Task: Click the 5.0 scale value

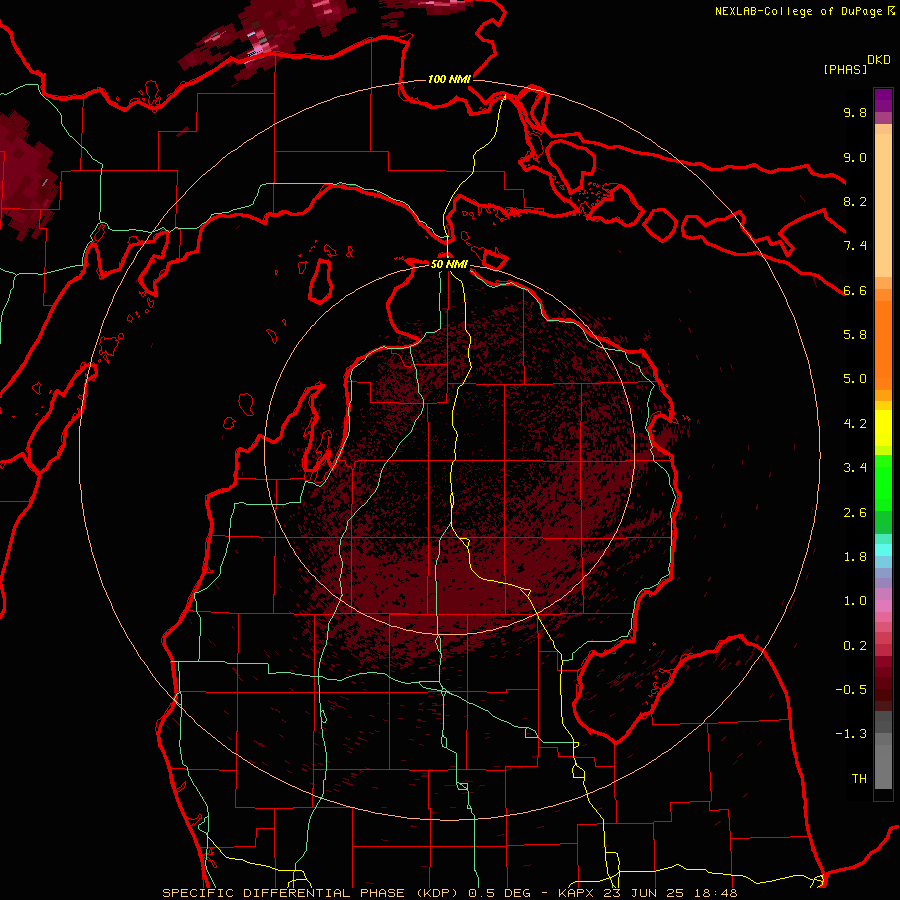Action: pos(855,379)
